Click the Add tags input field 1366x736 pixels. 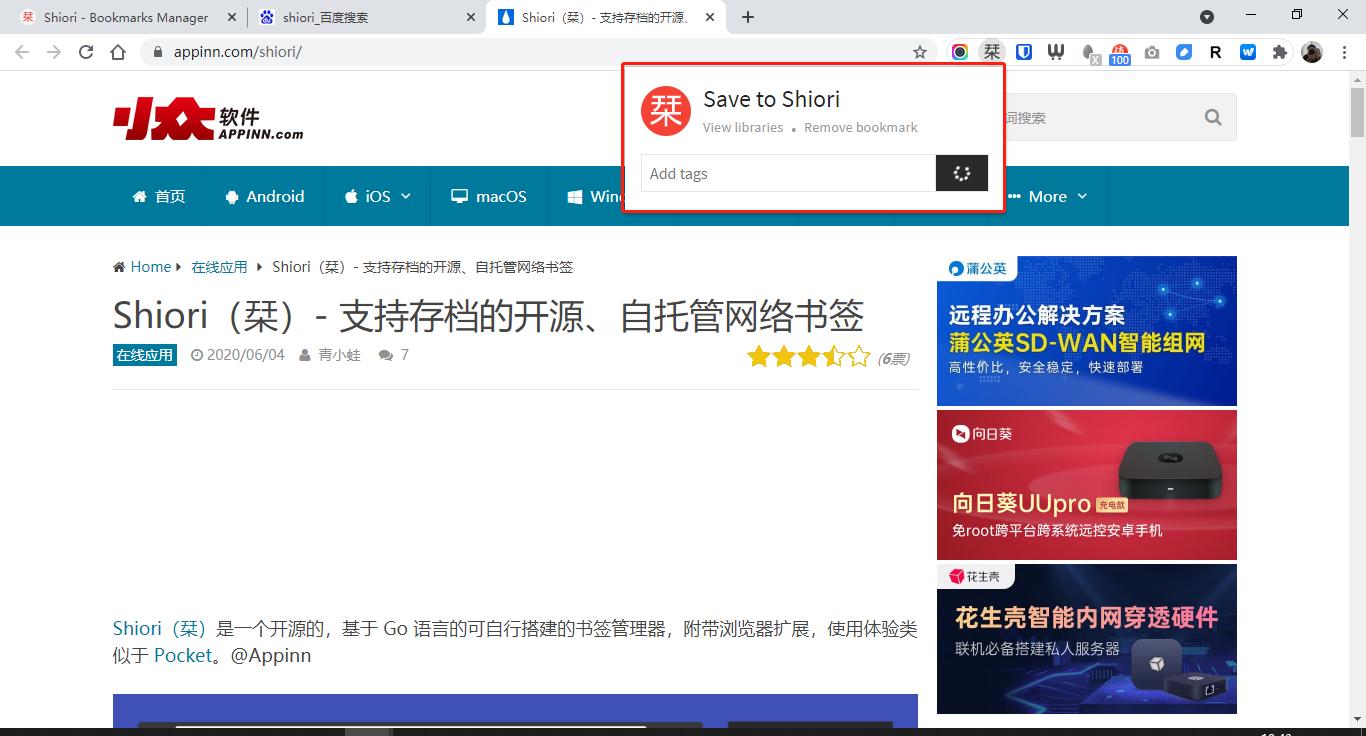pyautogui.click(x=788, y=173)
